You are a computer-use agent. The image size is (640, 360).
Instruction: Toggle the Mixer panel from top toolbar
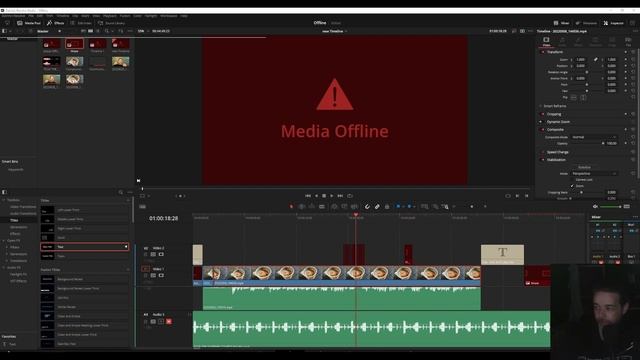click(x=562, y=23)
